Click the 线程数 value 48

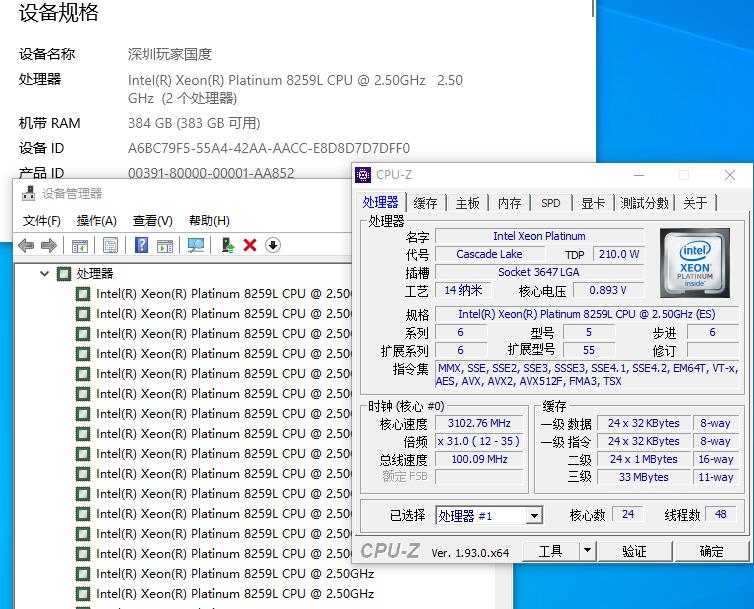721,514
